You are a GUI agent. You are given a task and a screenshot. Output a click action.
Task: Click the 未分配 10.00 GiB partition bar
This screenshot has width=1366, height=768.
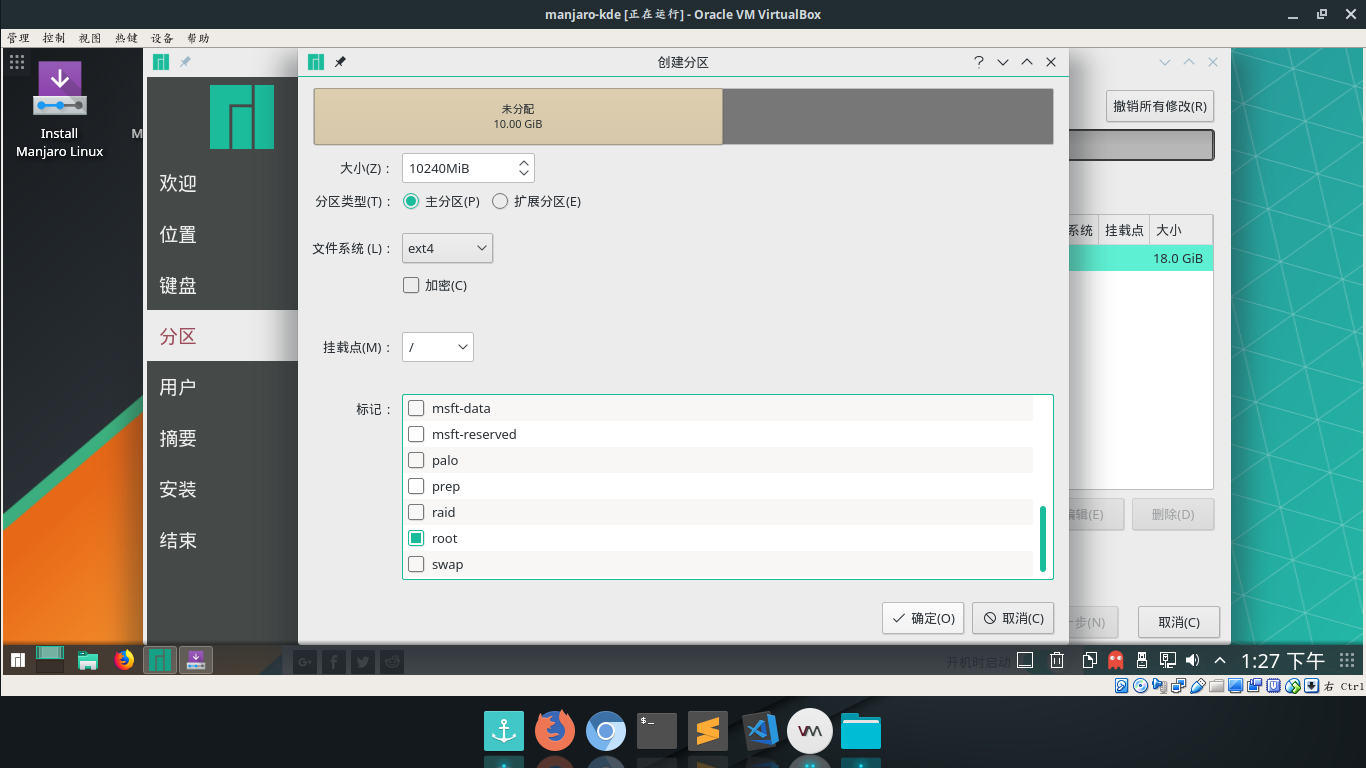[518, 116]
